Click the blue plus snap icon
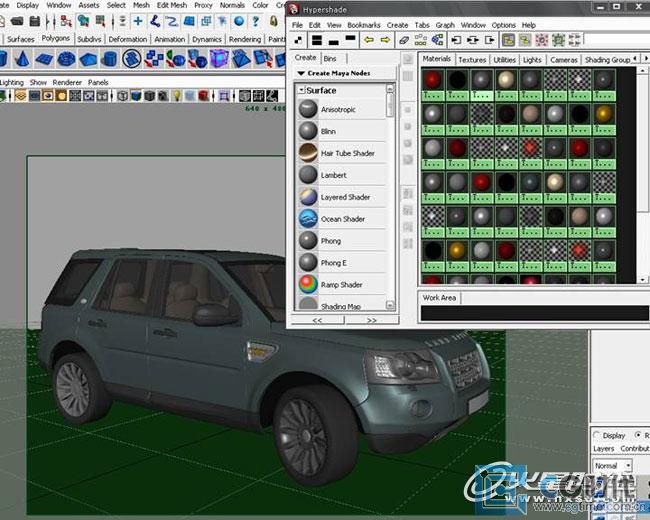This screenshot has width=650, height=520. [x=138, y=21]
